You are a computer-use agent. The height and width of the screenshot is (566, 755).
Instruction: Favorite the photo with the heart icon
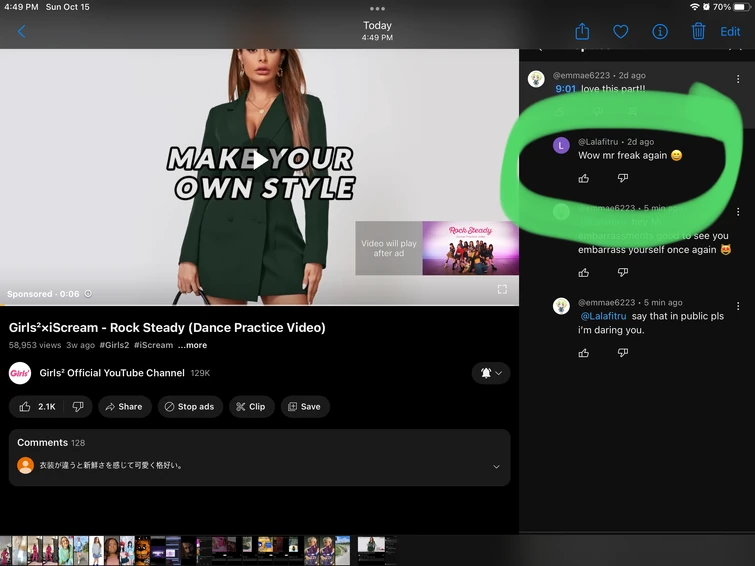[x=620, y=32]
